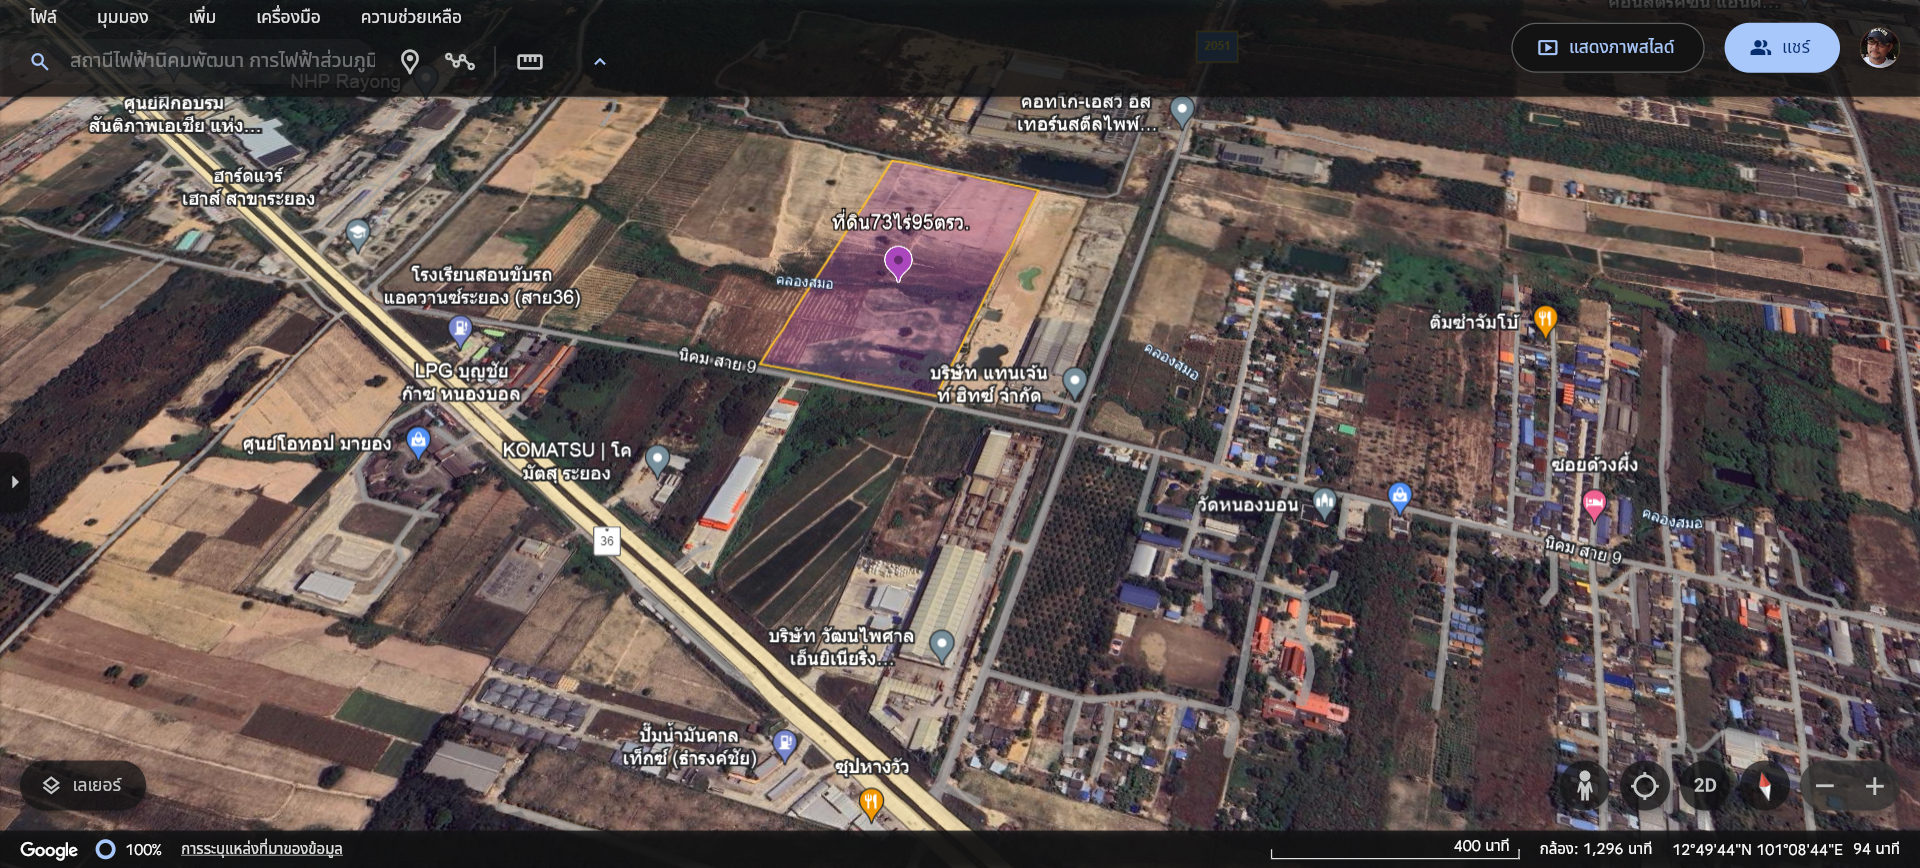Click the compass to reset north
This screenshot has width=1920, height=868.
pyautogui.click(x=1765, y=786)
